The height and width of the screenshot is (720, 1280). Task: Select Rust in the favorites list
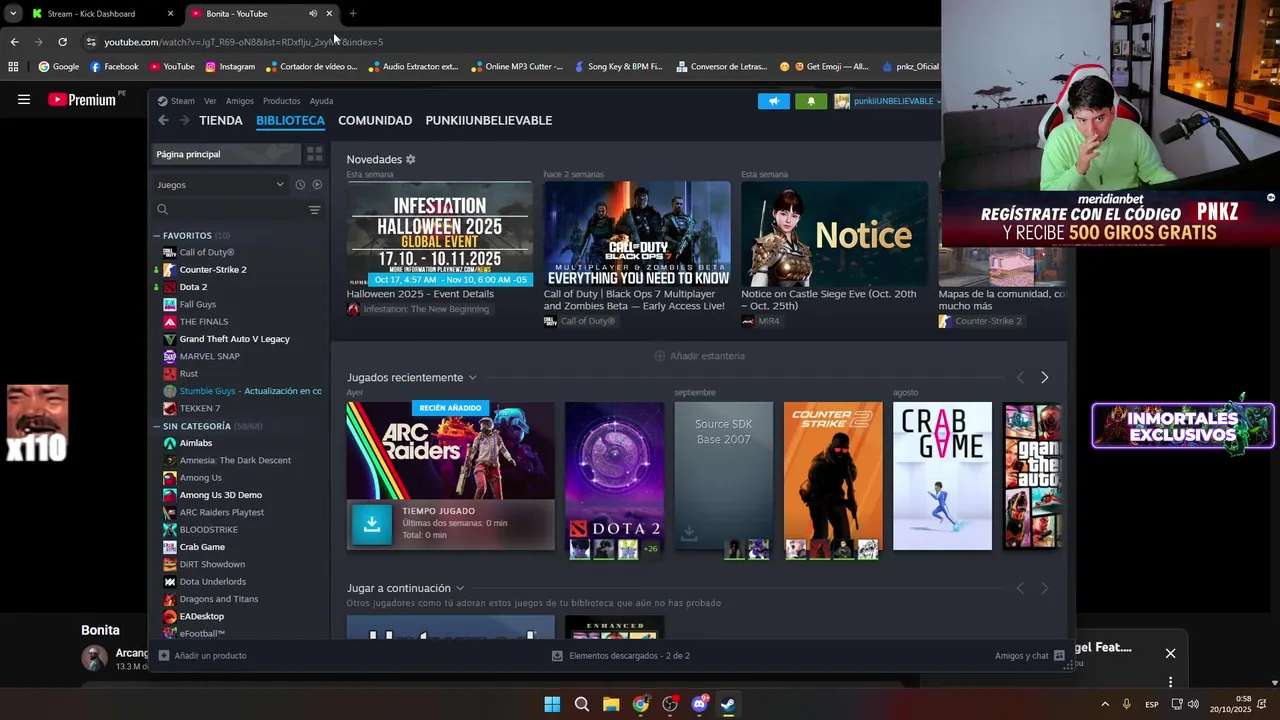coord(188,374)
